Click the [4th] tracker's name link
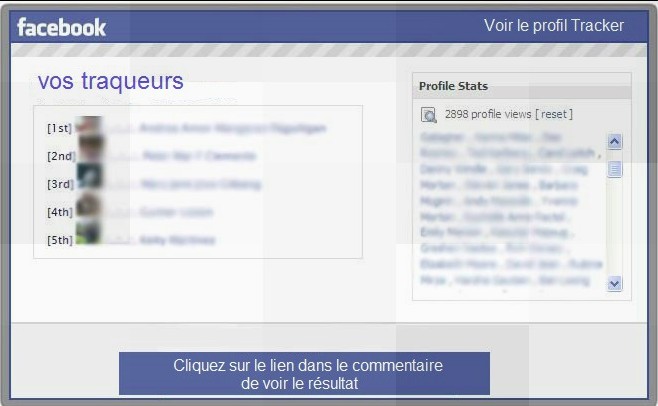Image resolution: width=658 pixels, height=406 pixels. tap(176, 212)
